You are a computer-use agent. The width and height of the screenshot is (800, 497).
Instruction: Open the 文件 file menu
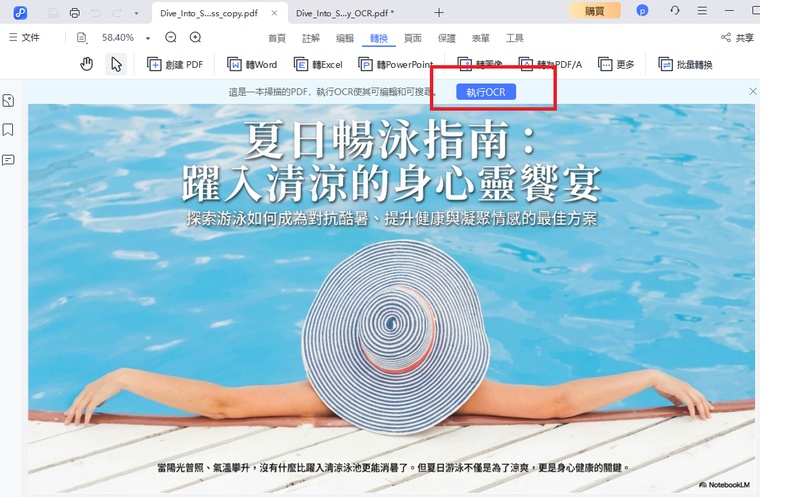click(x=24, y=37)
